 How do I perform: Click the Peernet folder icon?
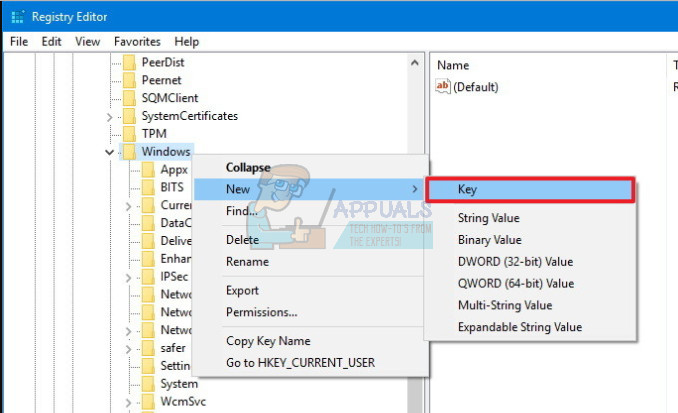[129, 80]
